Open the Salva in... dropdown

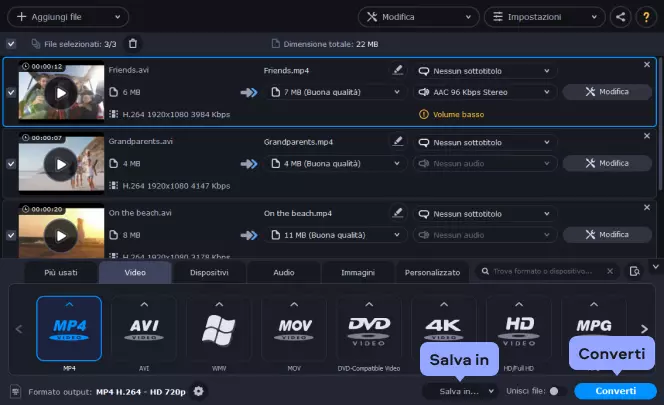tap(460, 391)
